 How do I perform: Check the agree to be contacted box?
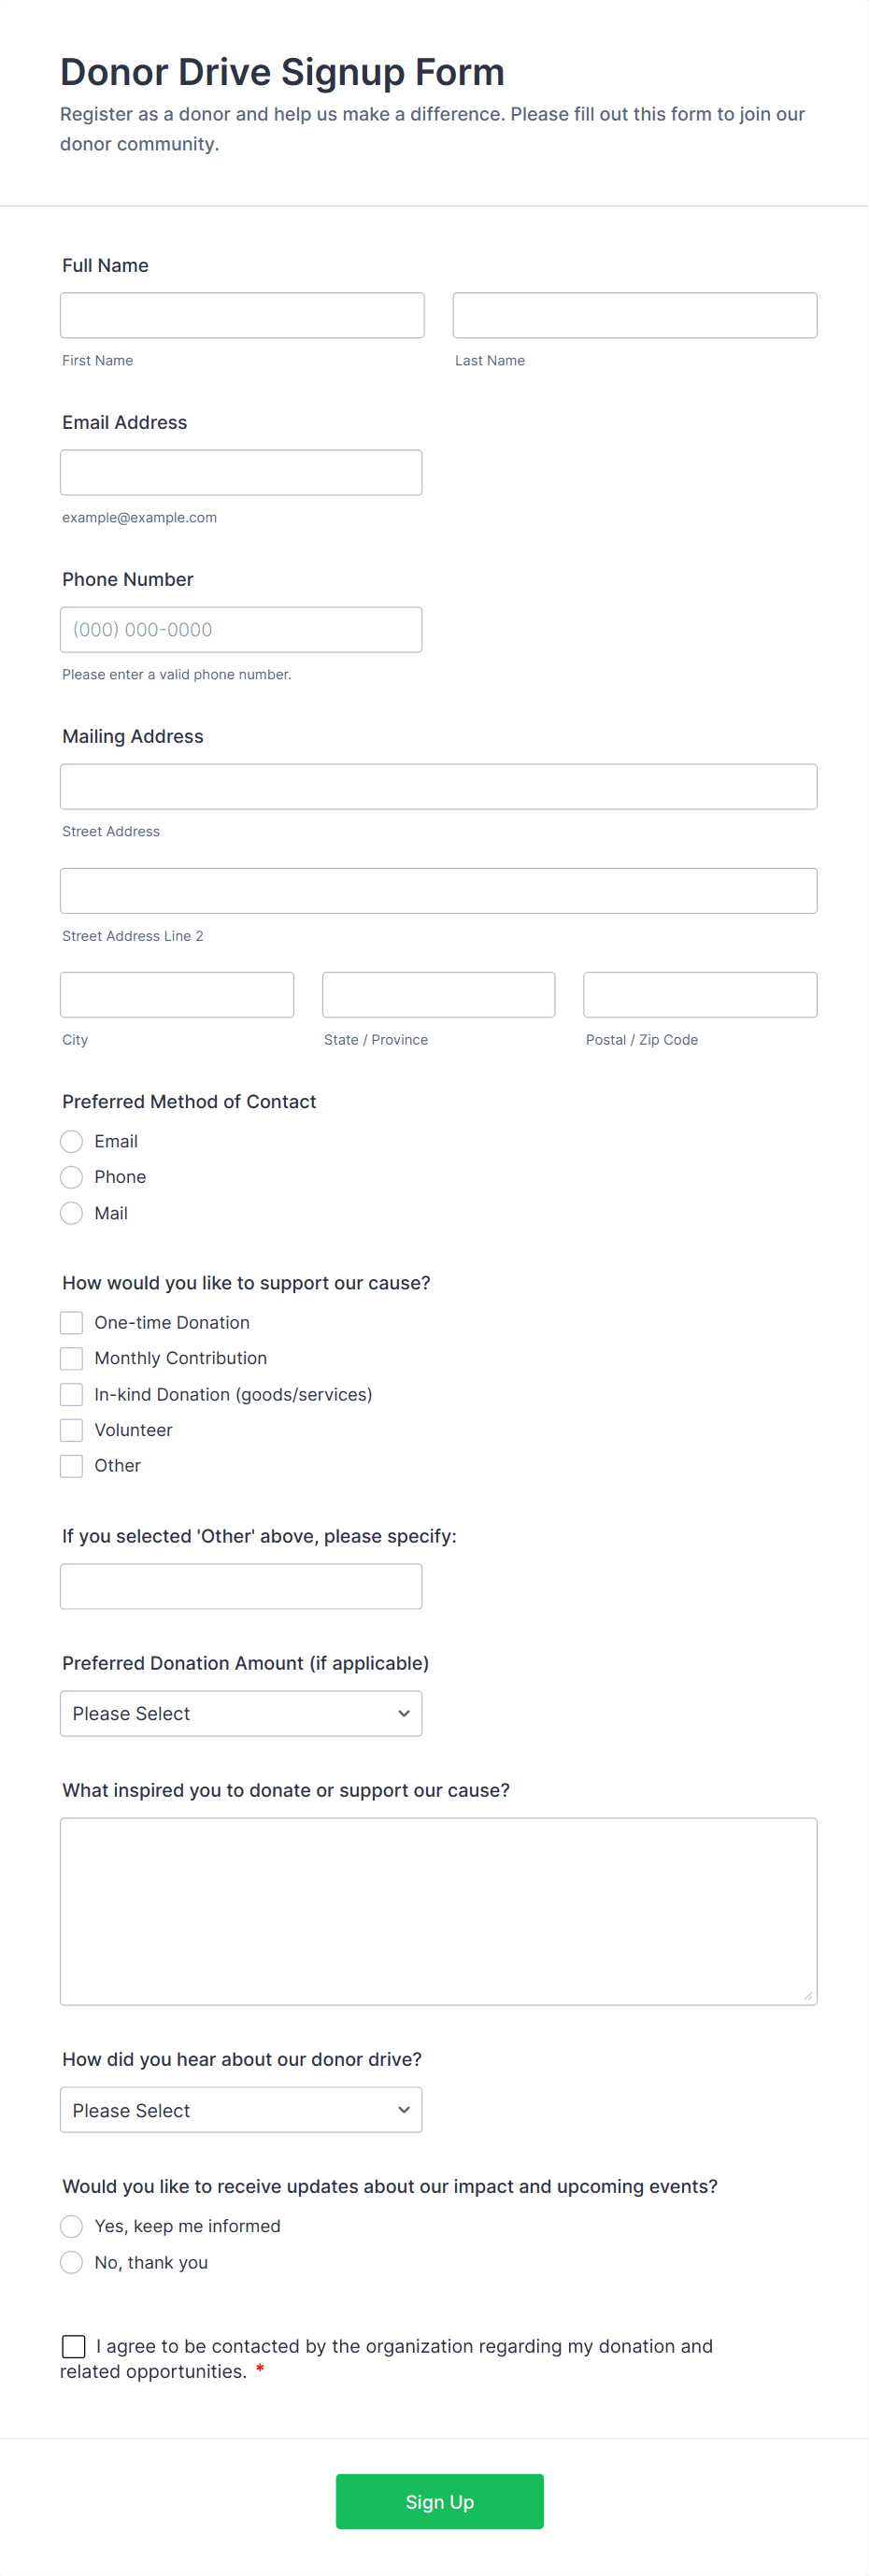[x=74, y=2346]
